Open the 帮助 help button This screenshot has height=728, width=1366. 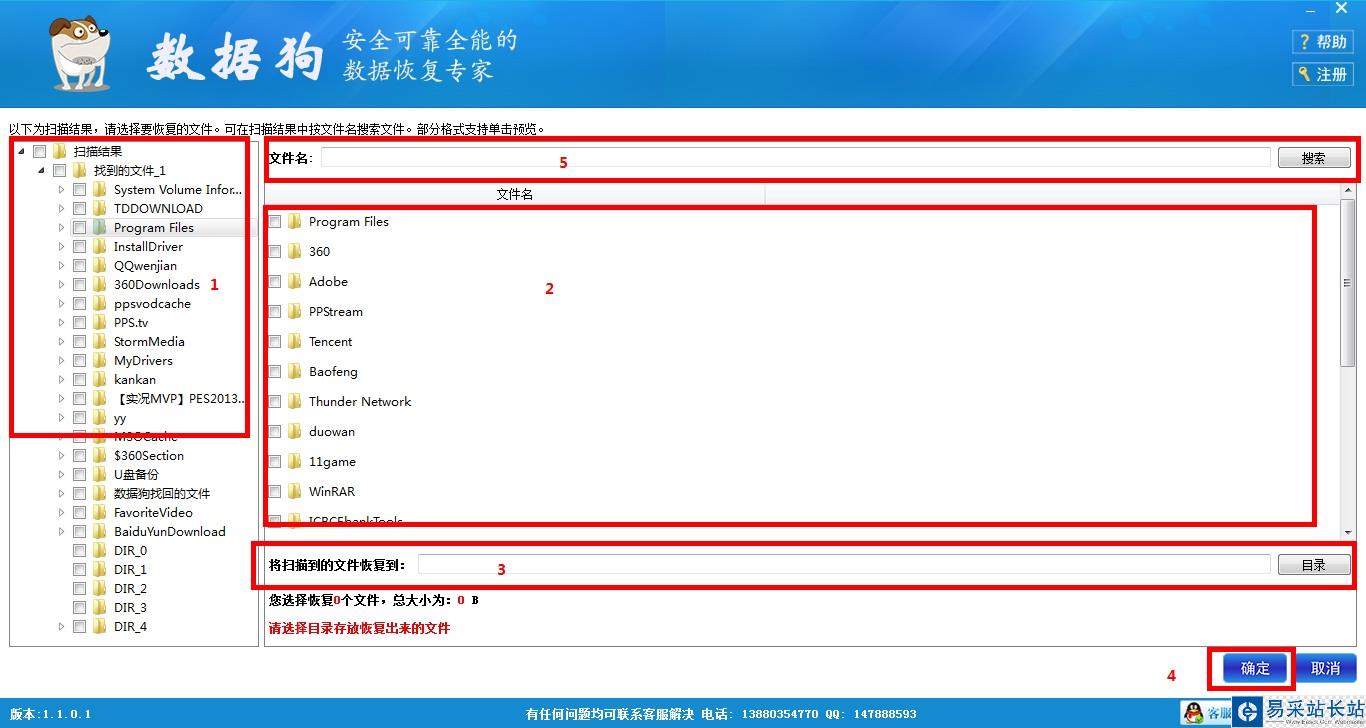click(1323, 42)
